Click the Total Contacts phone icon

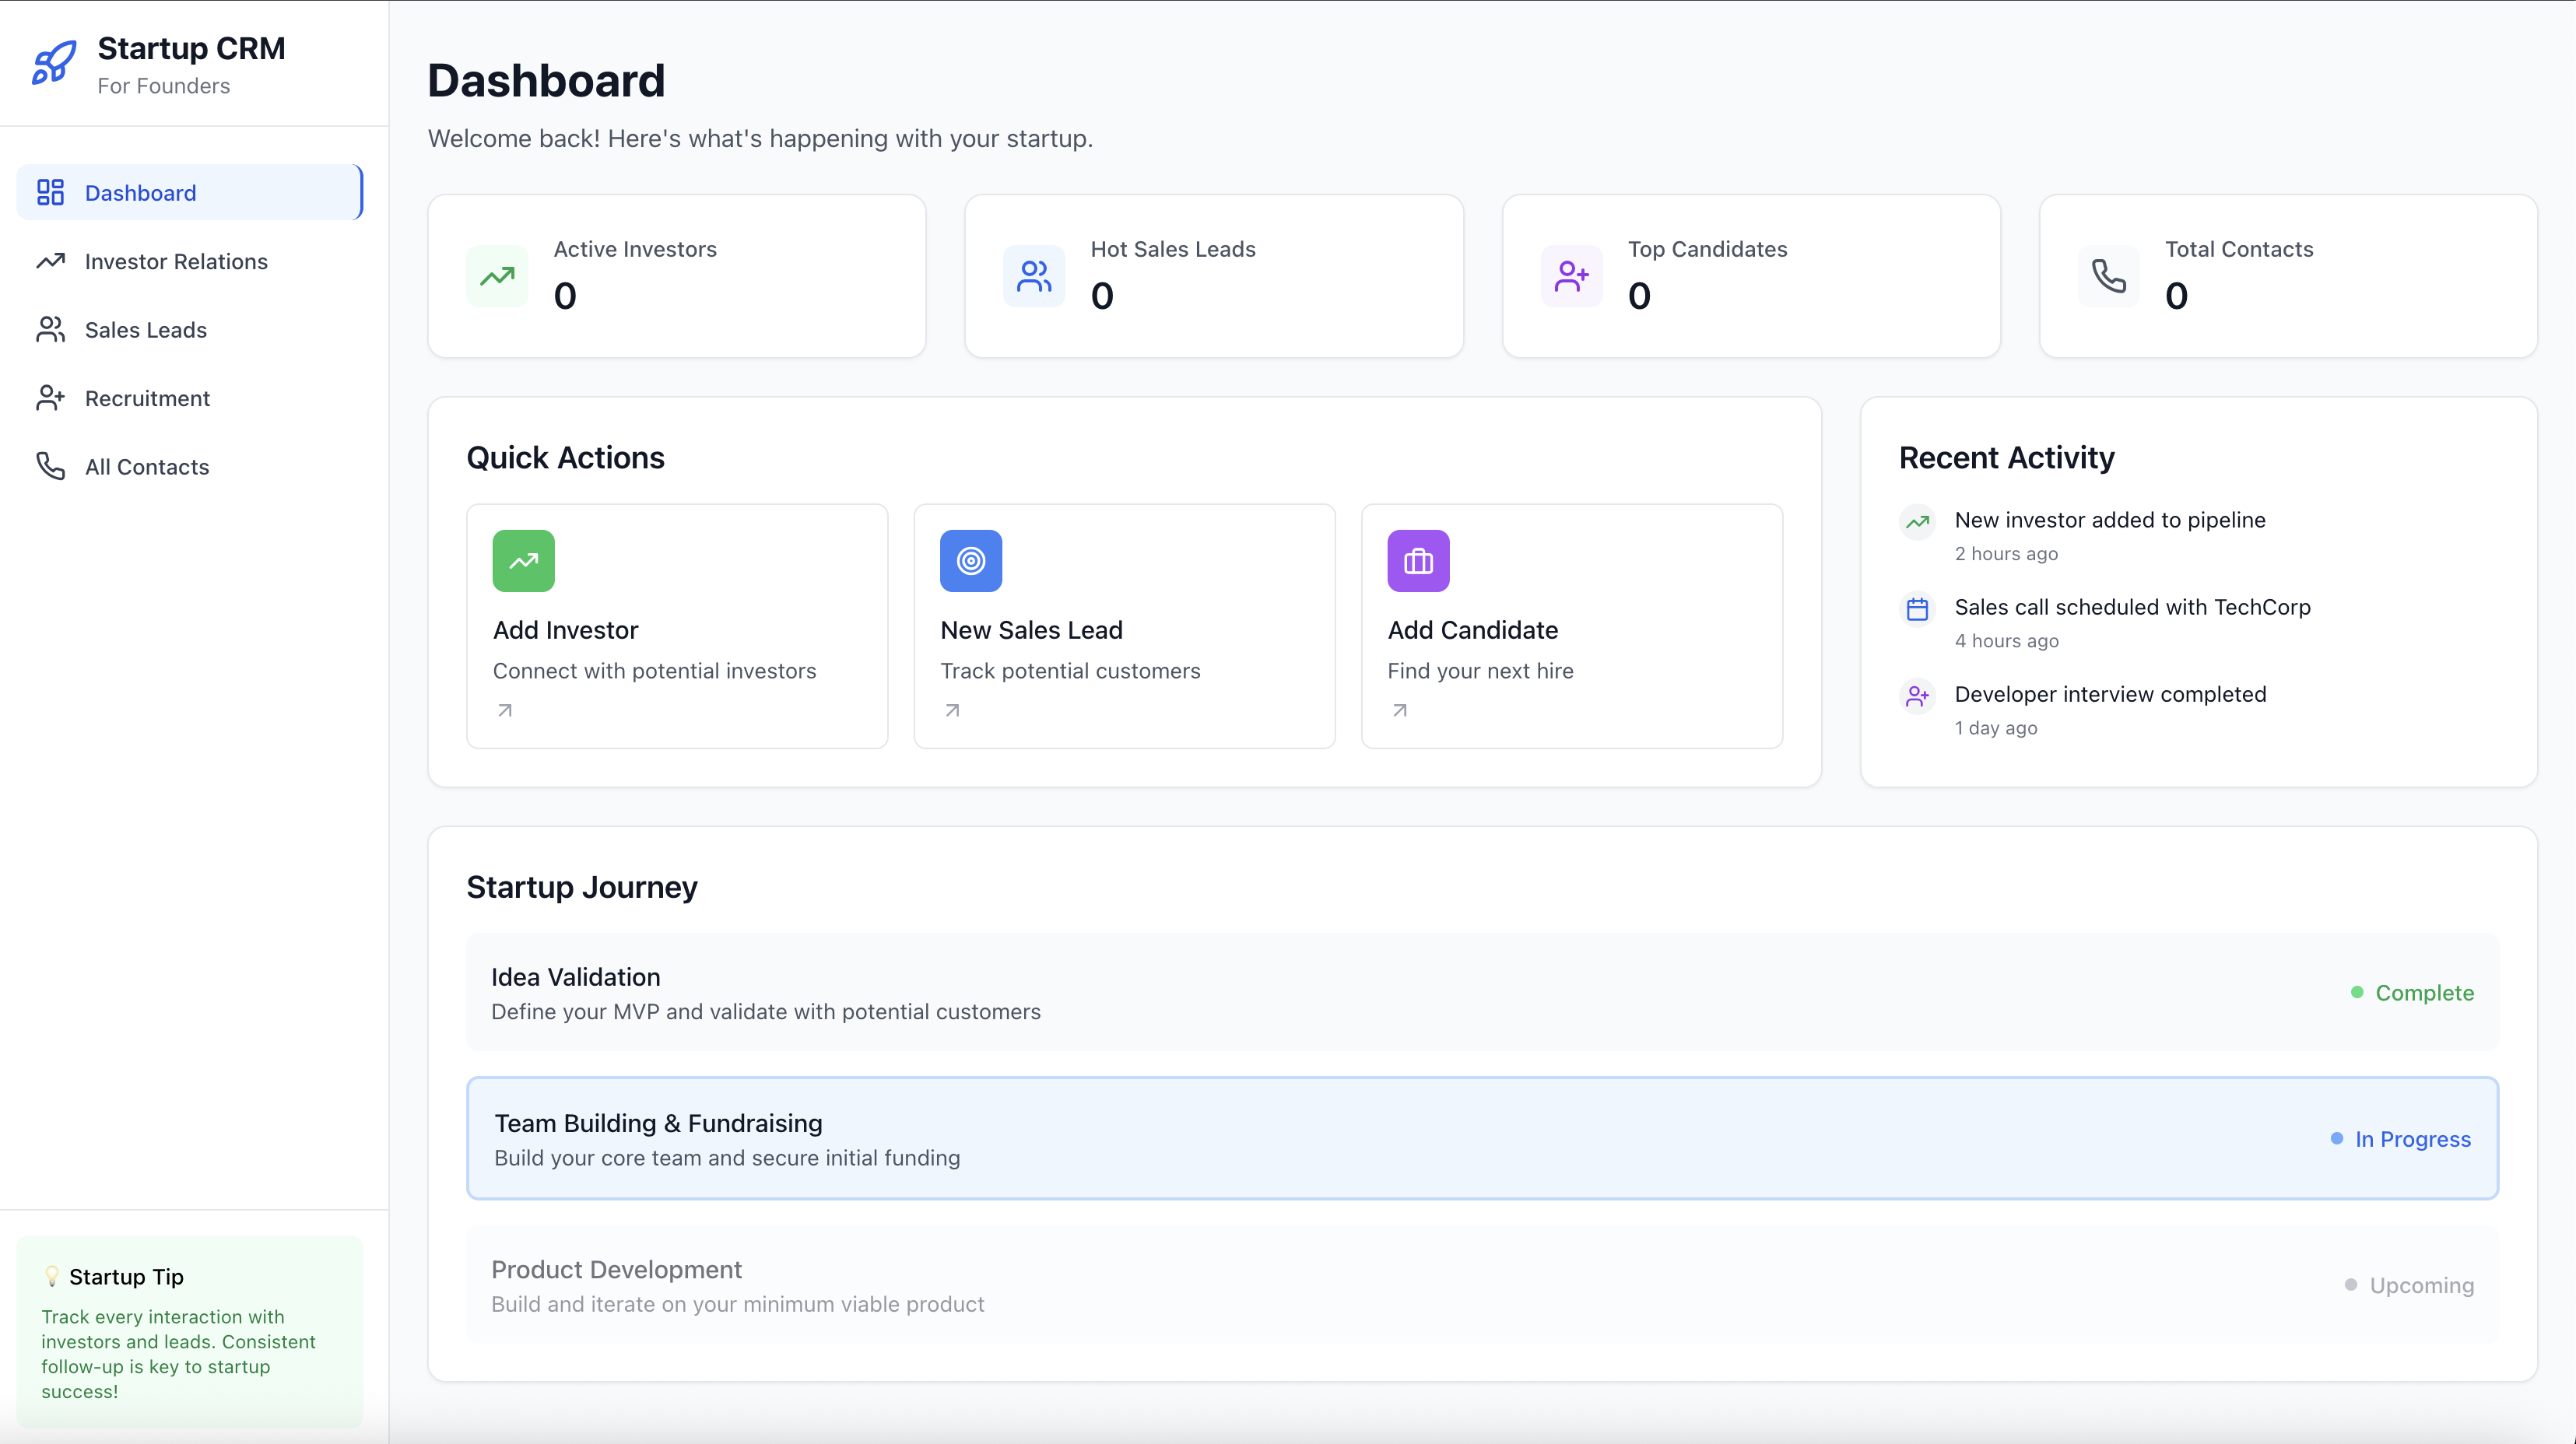click(2109, 276)
